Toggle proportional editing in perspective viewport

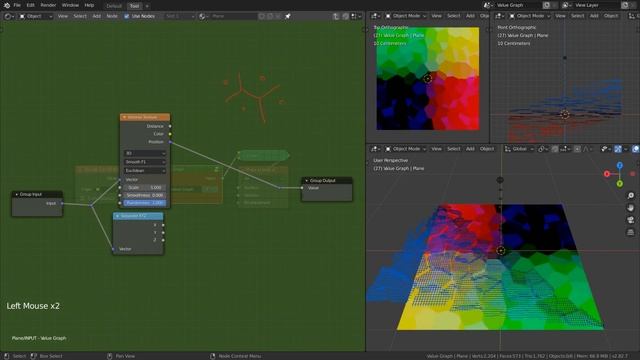pyautogui.click(x=577, y=149)
